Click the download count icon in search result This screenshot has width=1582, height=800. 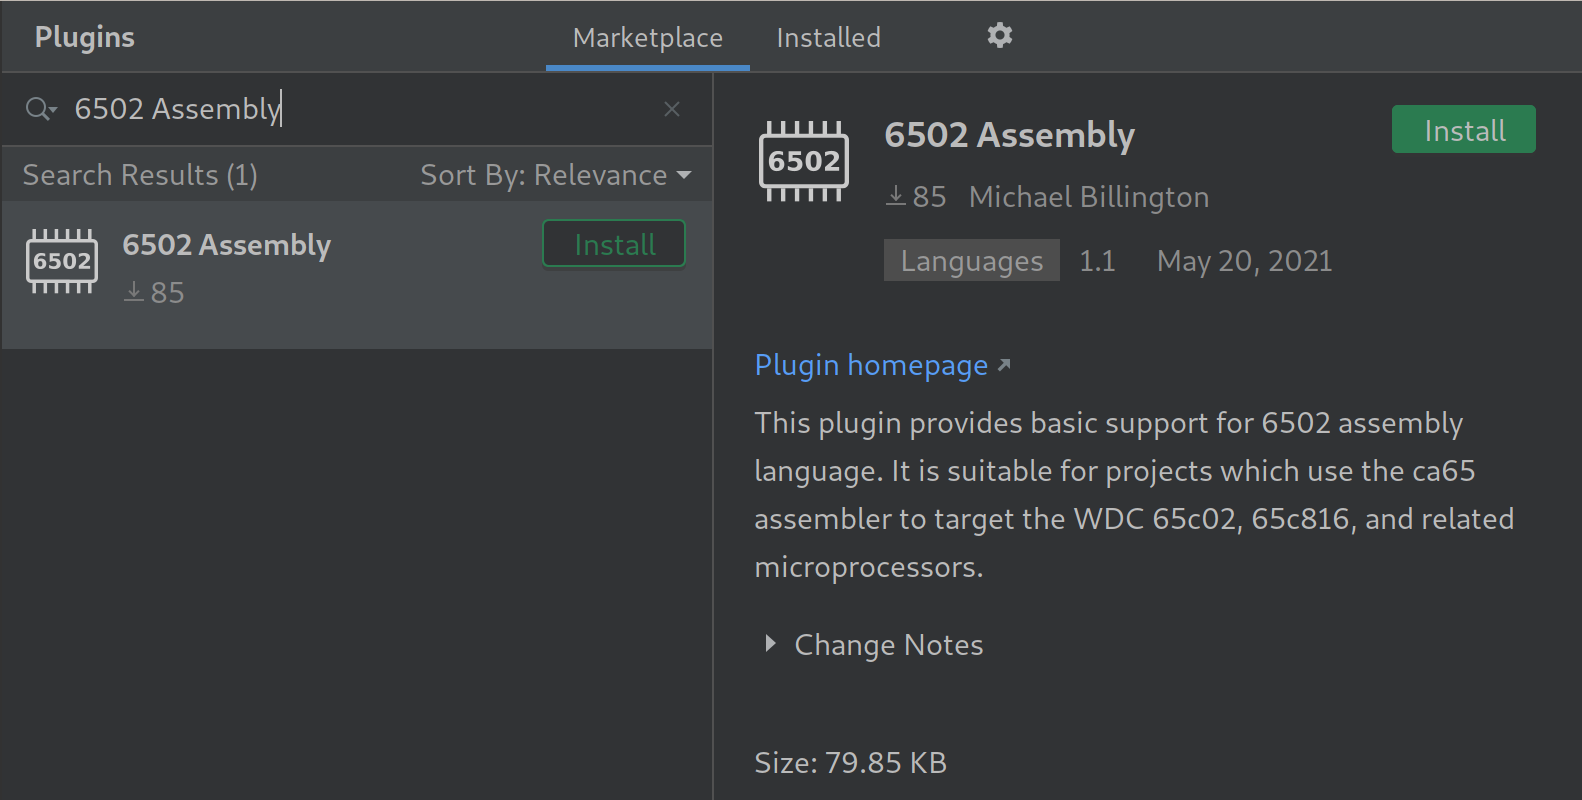click(134, 292)
